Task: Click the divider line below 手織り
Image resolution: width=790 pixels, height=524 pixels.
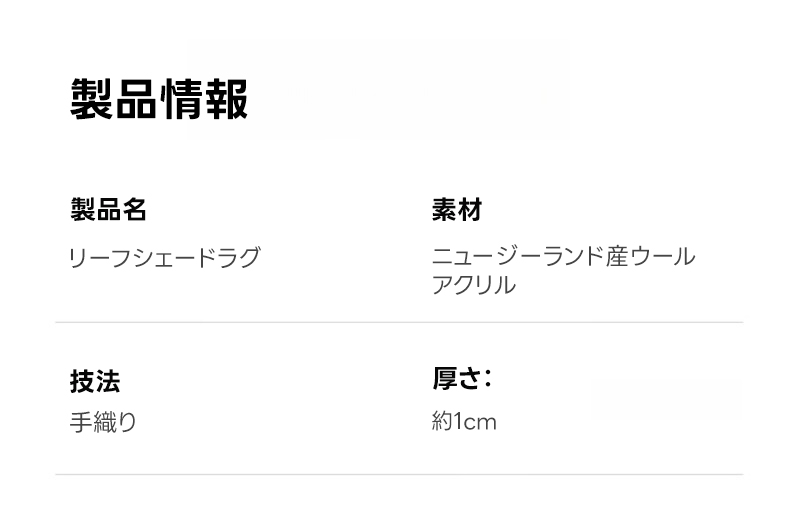Action: (399, 474)
